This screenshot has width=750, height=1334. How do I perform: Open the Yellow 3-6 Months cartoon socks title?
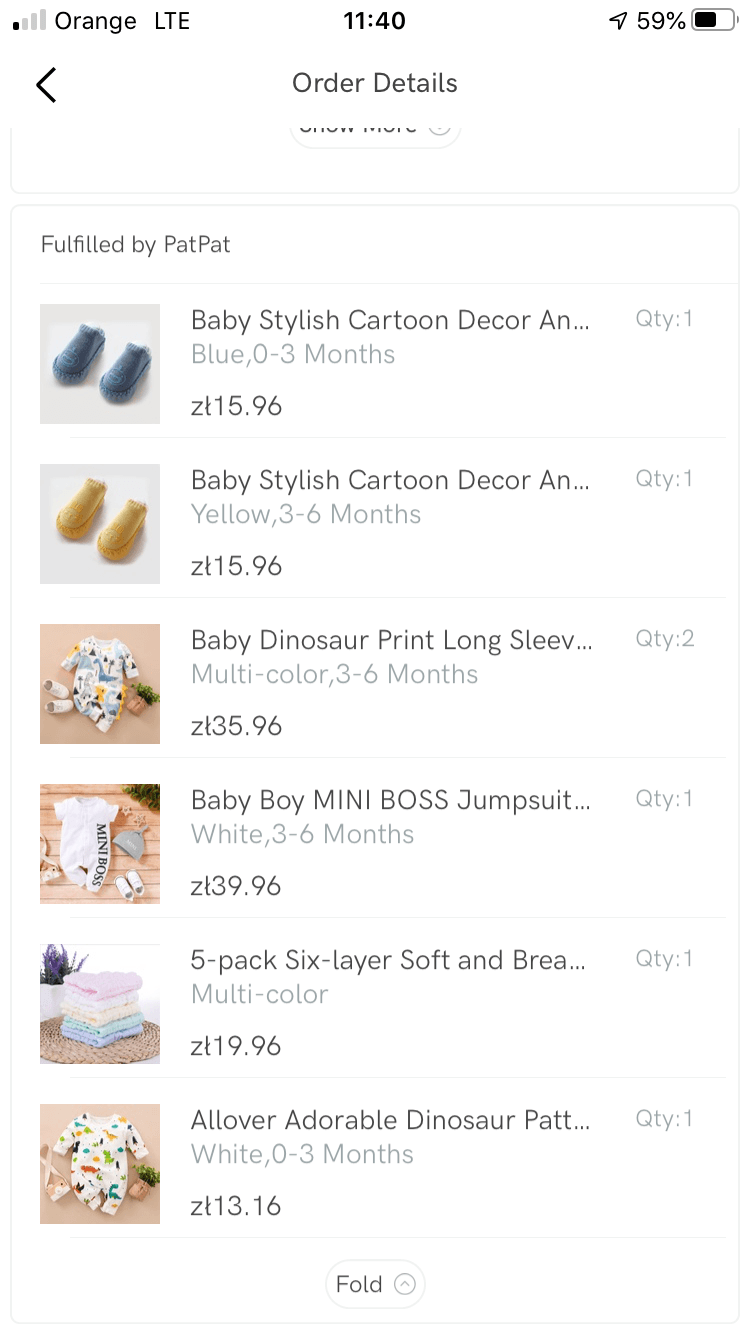390,480
